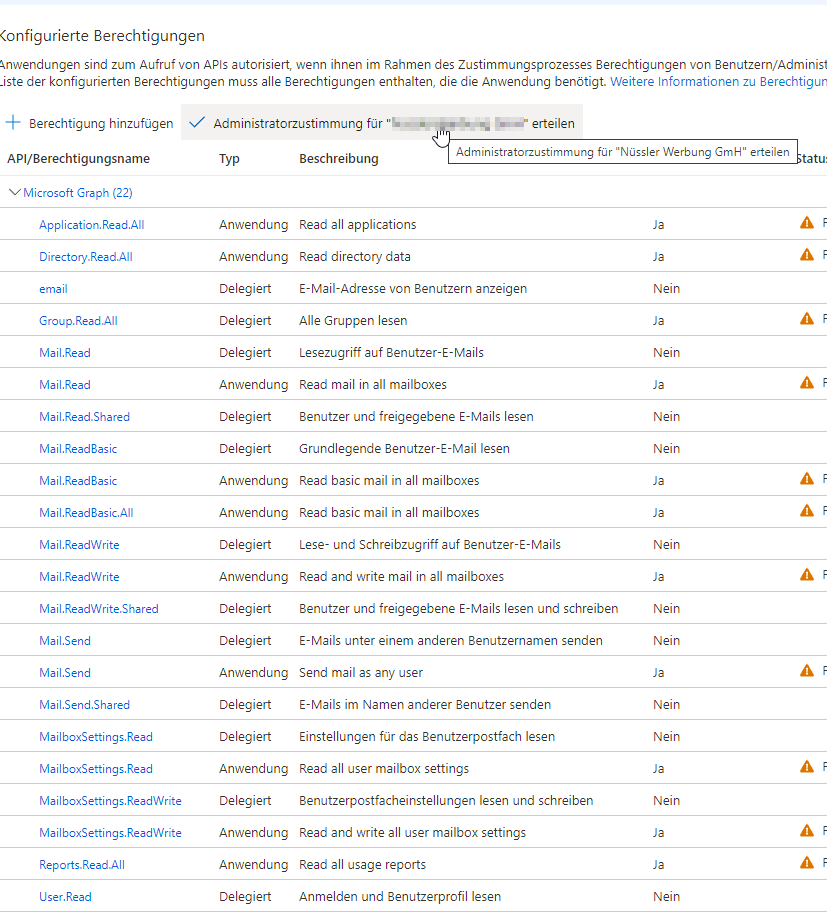Click the Mail.Read.Shared permission name
Screen dimensions: 827x924
click(x=84, y=417)
